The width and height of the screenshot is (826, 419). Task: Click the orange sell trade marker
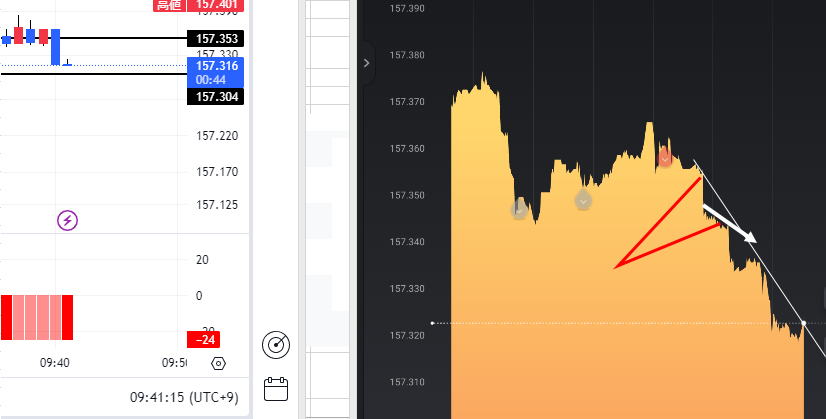[x=665, y=156]
